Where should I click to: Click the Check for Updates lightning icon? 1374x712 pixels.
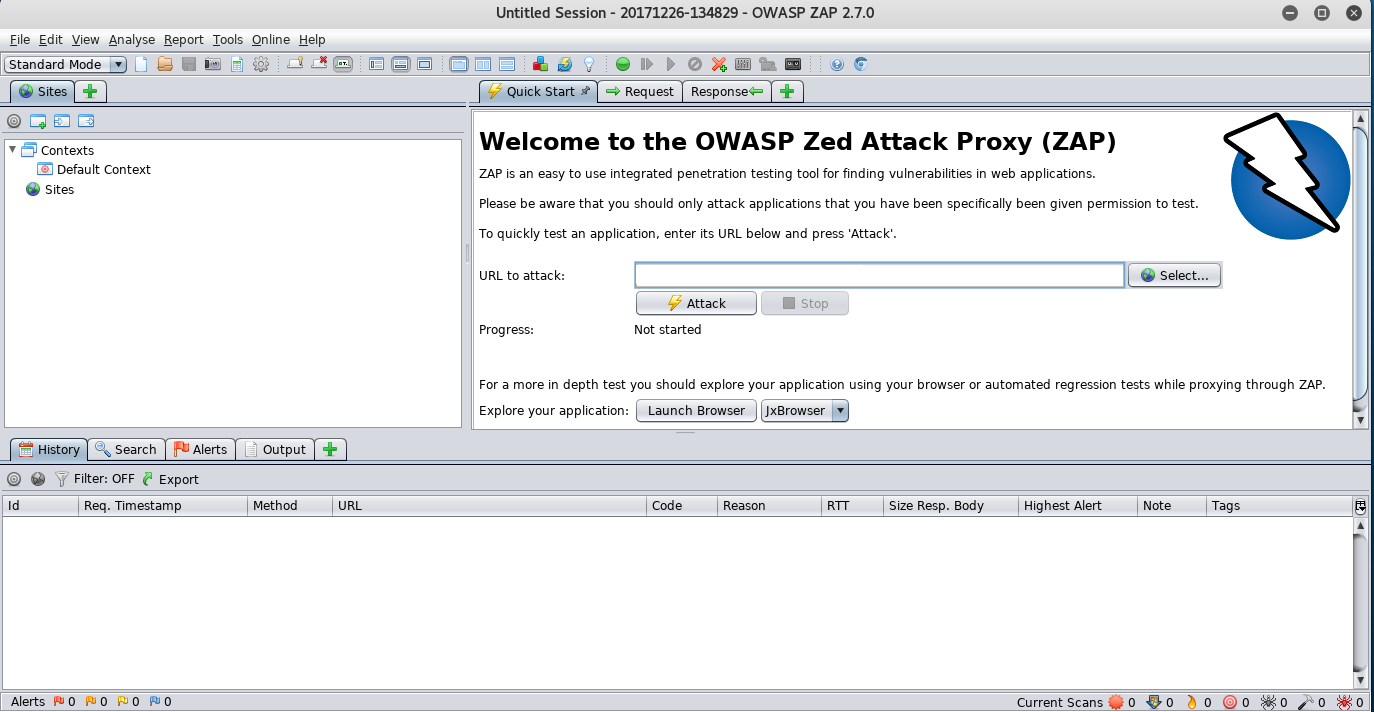pos(565,64)
